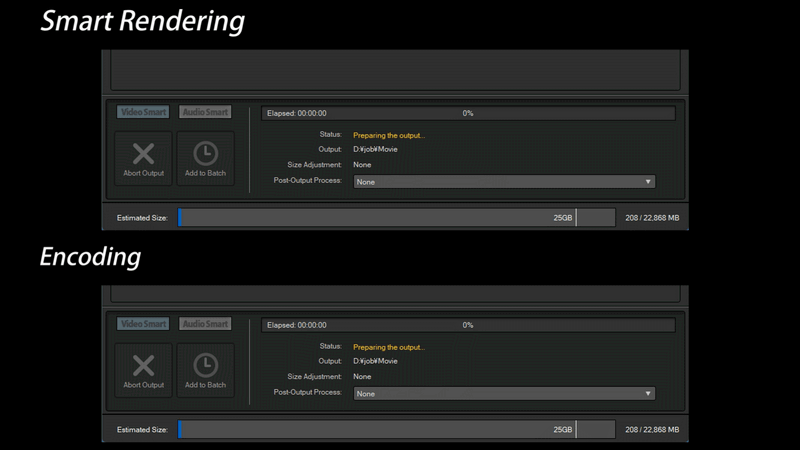The height and width of the screenshot is (450, 800).
Task: Click Elapsed progress bar in Smart Rendering panel
Action: pyautogui.click(x=468, y=113)
